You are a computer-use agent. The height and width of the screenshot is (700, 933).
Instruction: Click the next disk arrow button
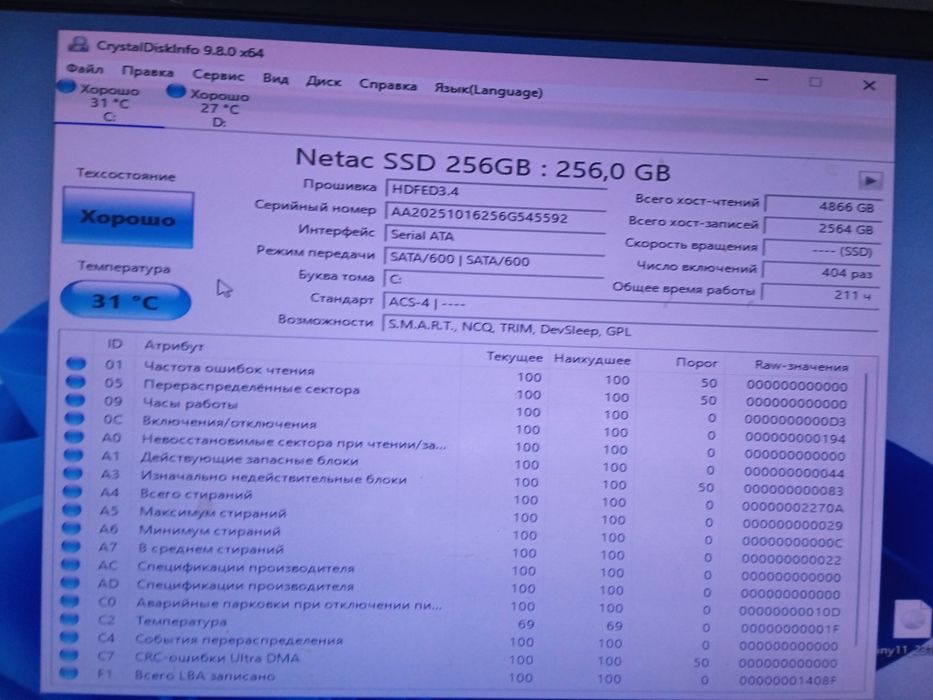(x=870, y=180)
